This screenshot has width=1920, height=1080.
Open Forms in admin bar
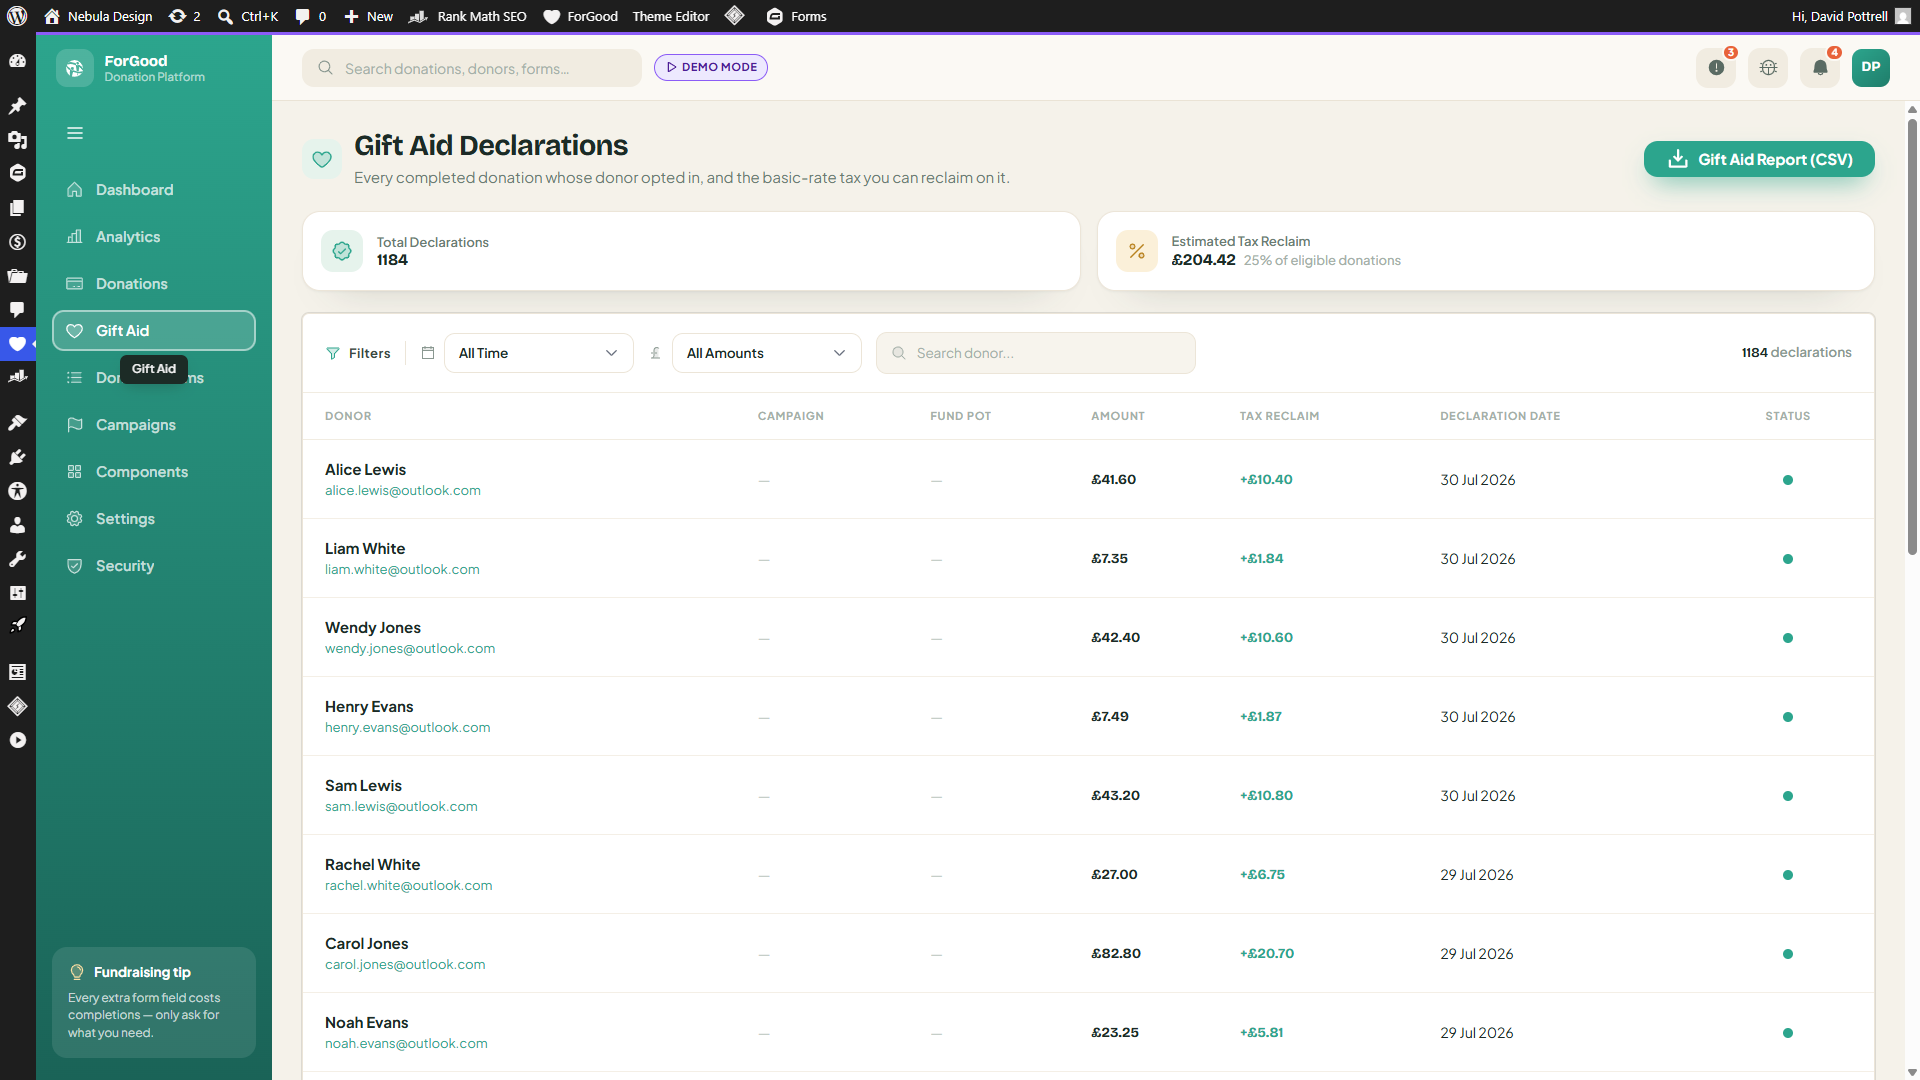[x=796, y=16]
